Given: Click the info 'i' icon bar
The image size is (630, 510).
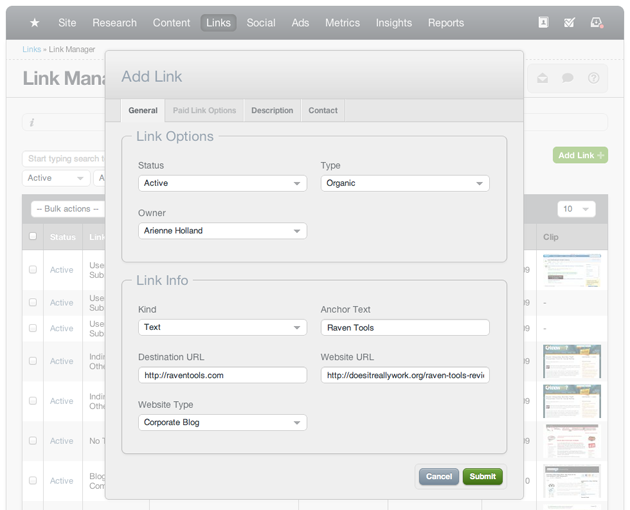Looking at the screenshot, I should 32,122.
